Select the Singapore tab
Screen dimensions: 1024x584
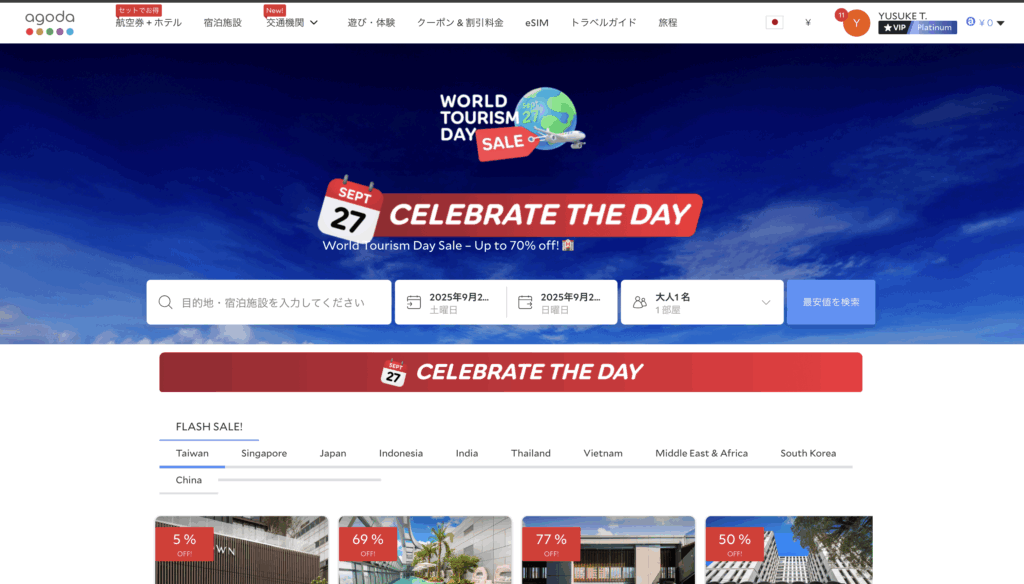point(264,453)
